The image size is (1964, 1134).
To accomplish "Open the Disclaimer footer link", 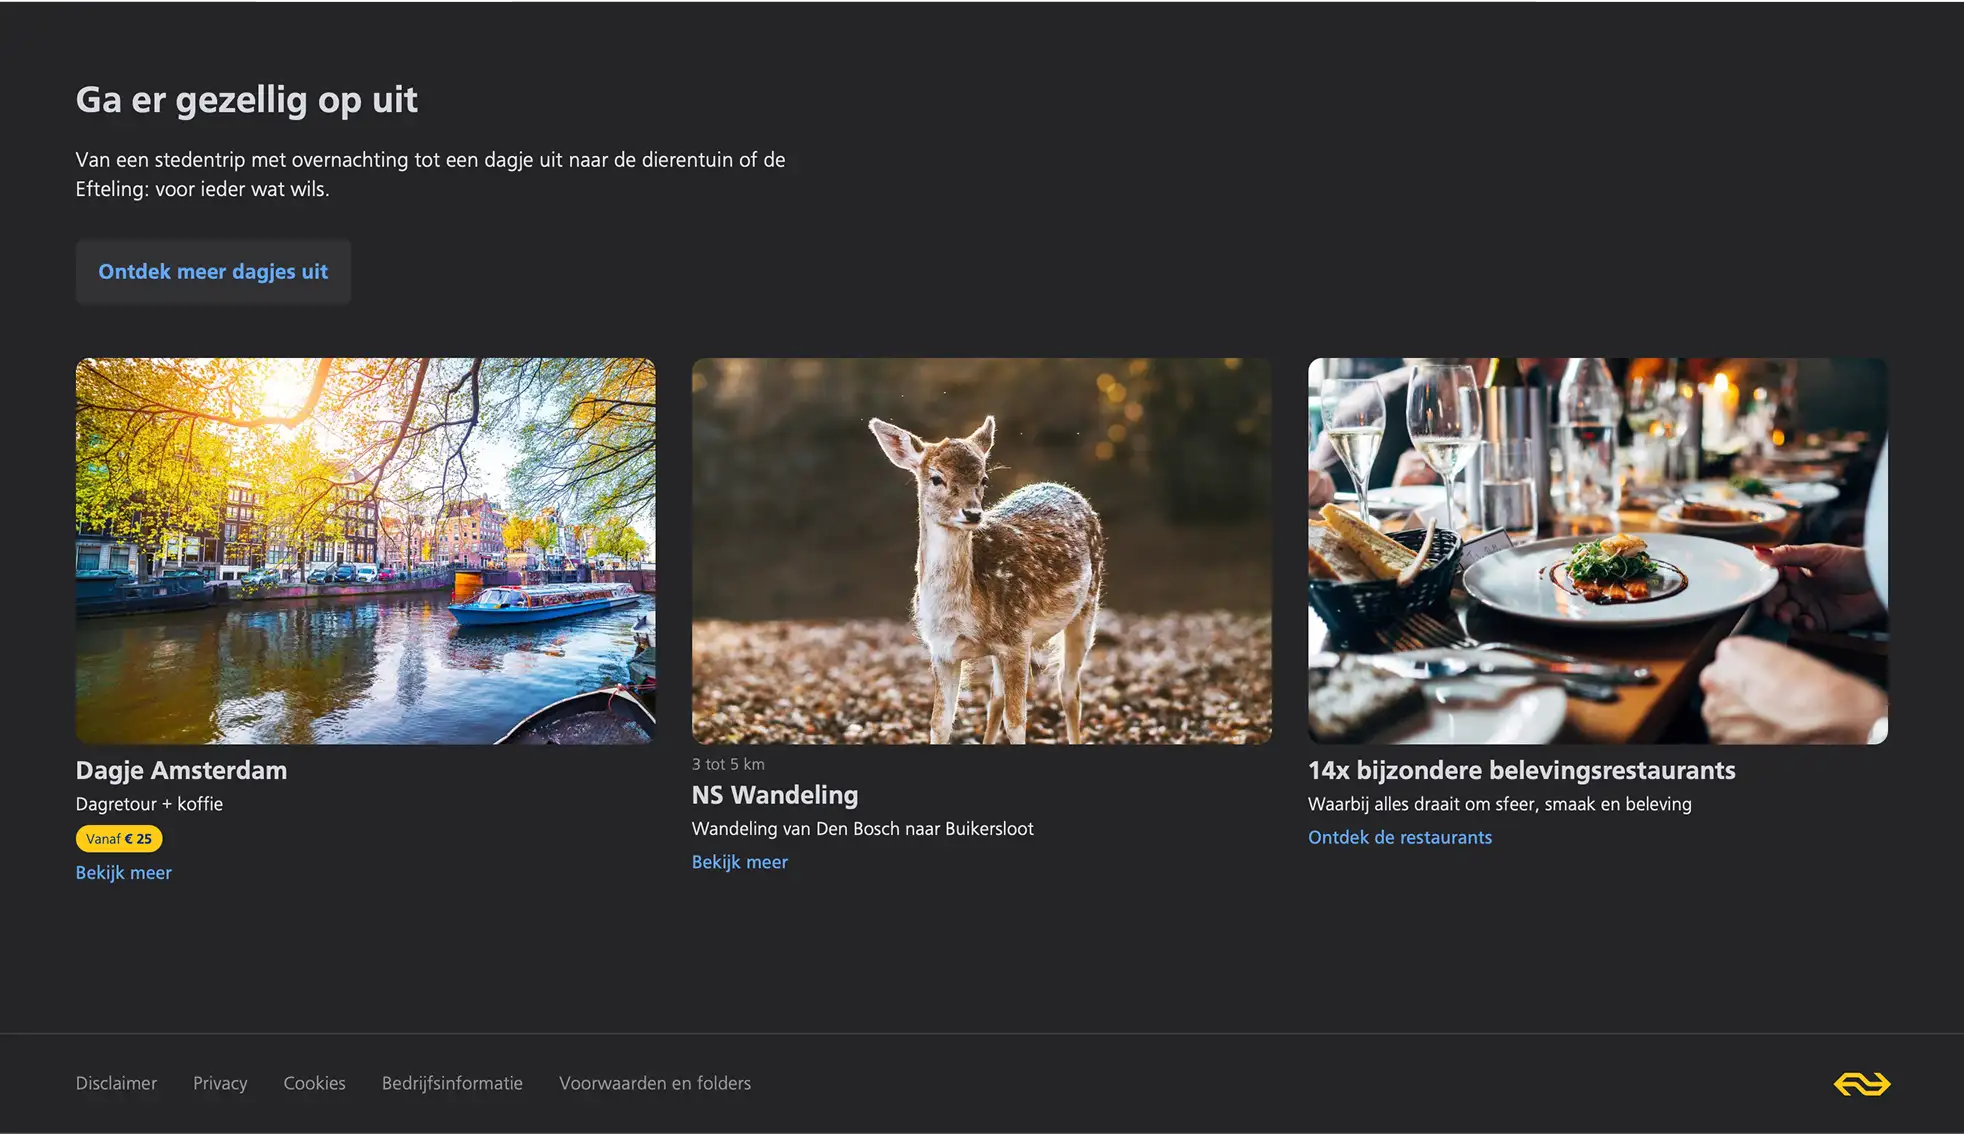I will tap(116, 1083).
